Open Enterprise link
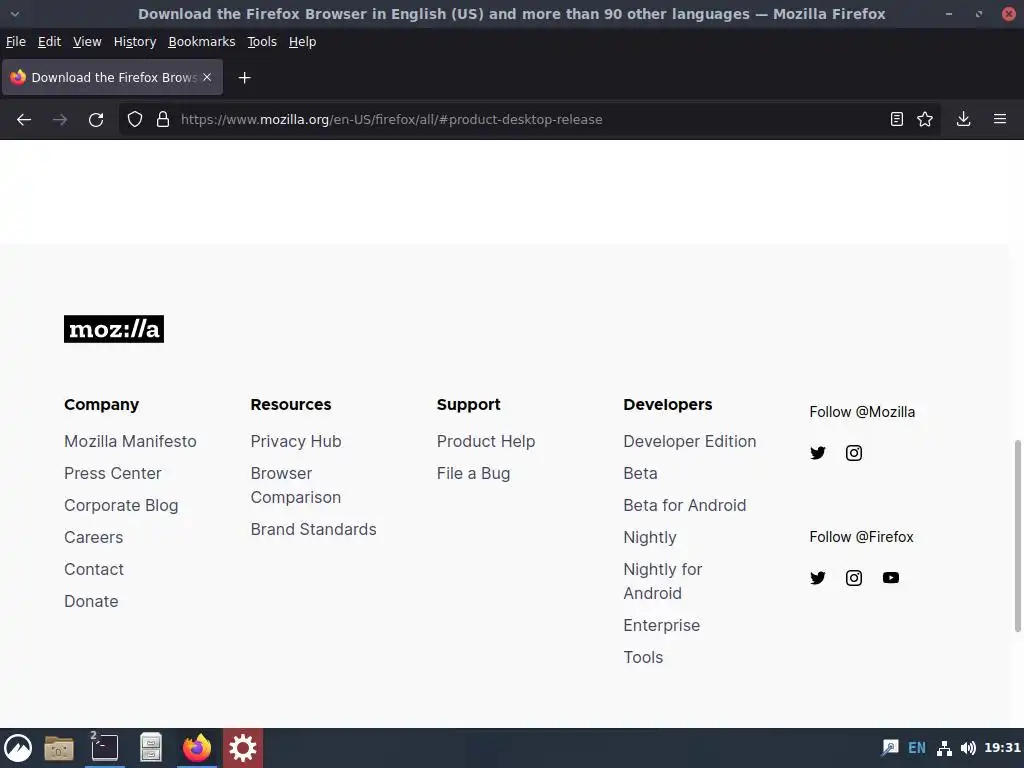The width and height of the screenshot is (1024, 768). tap(662, 626)
